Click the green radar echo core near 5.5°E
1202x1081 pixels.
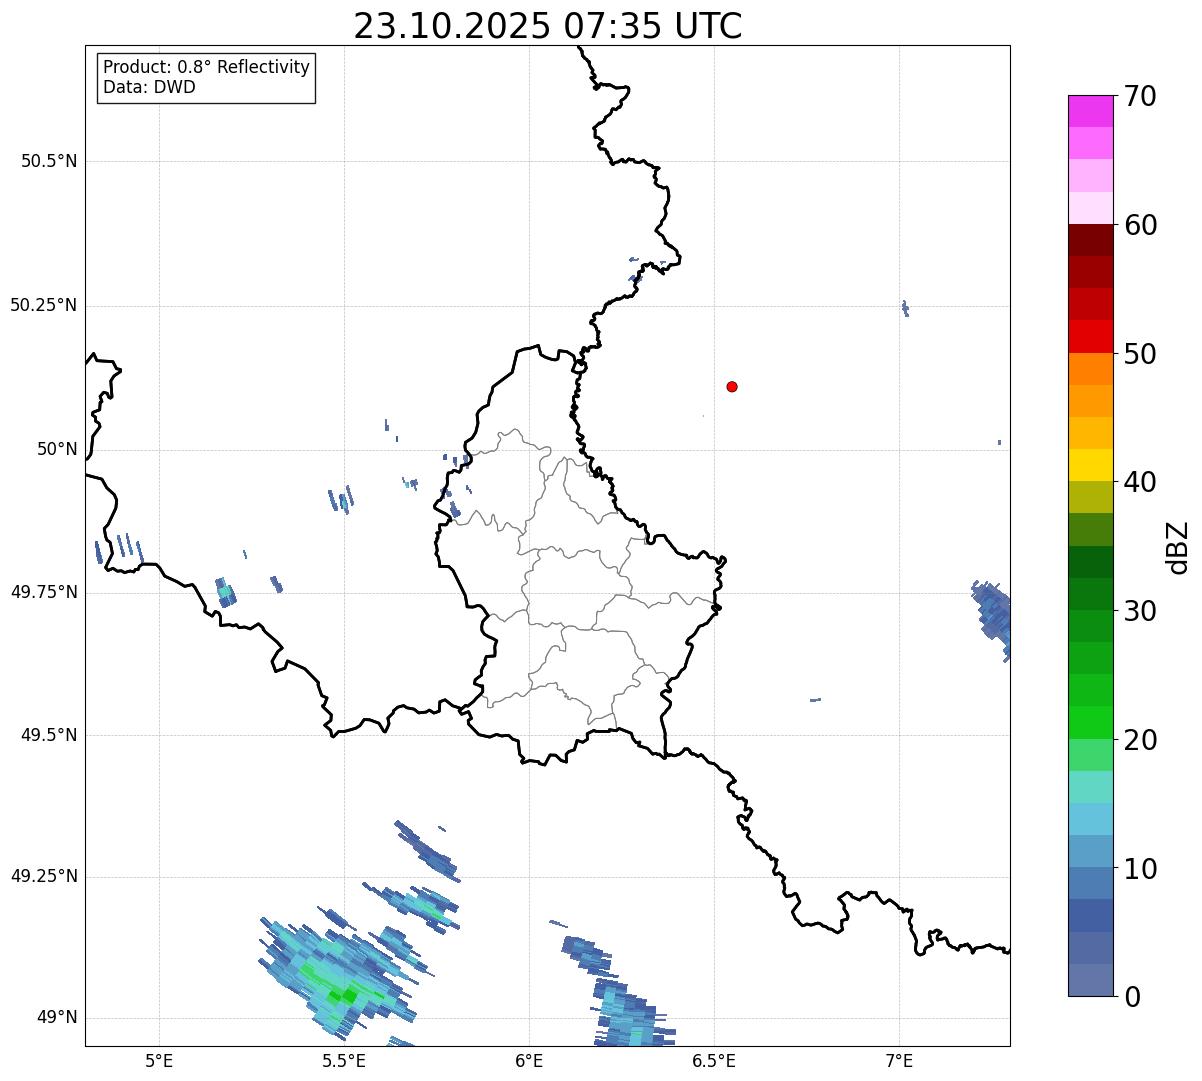tap(342, 994)
